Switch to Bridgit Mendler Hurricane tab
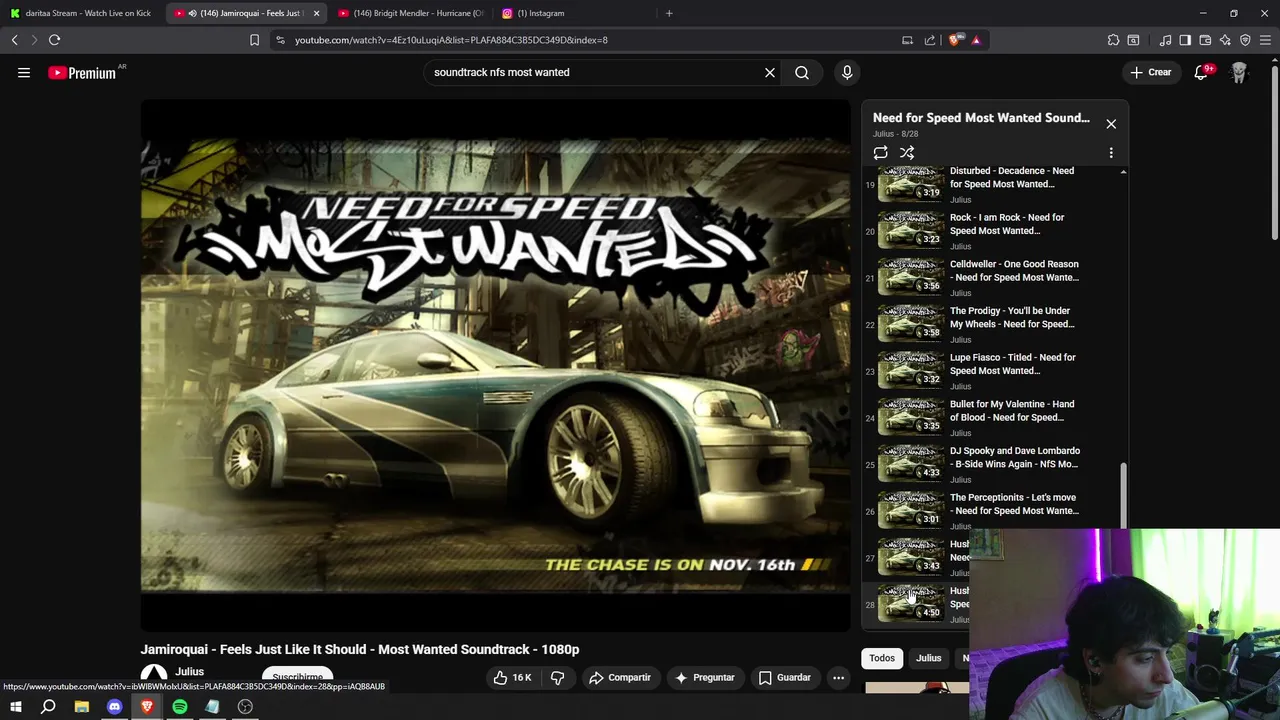Viewport: 1280px width, 720px height. [x=410, y=13]
